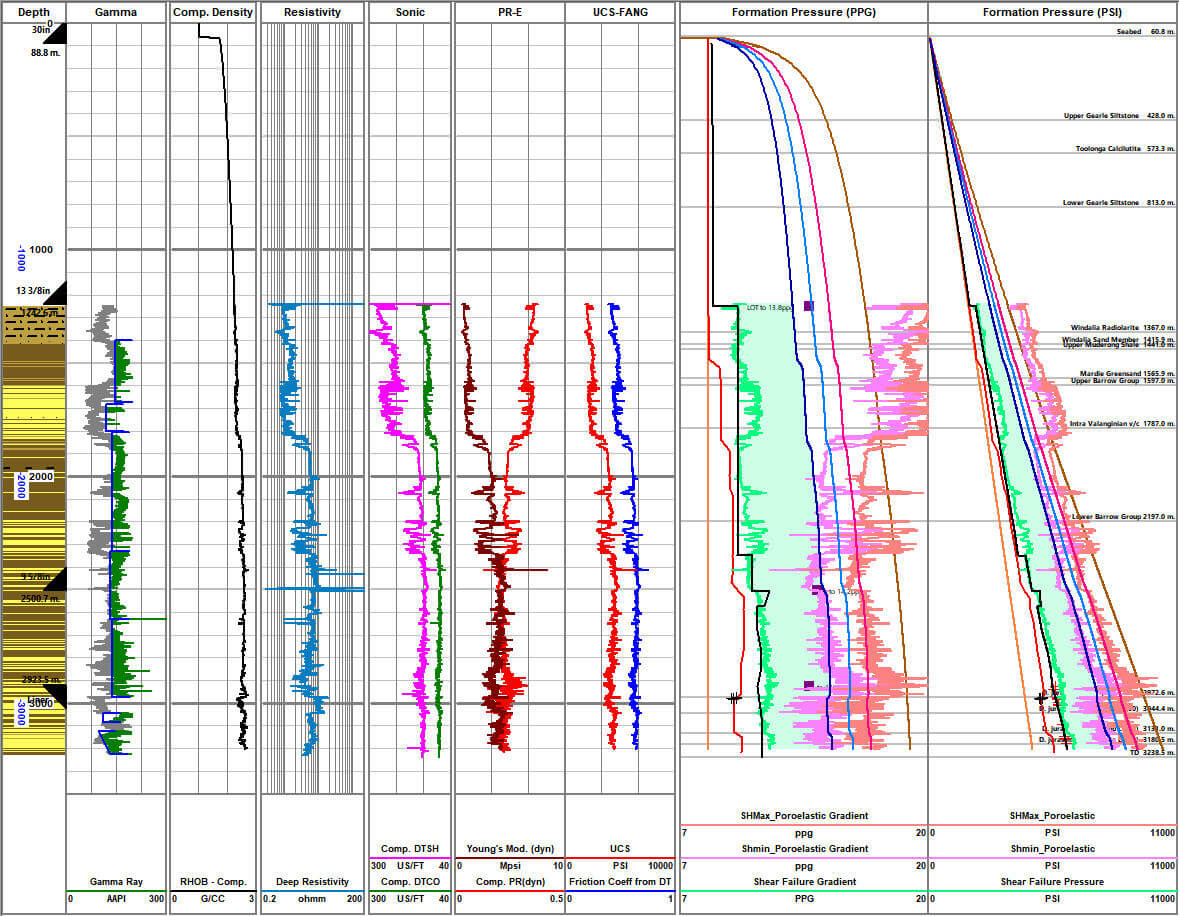
Task: Select the Young's Mod. (dyn) legend
Action: click(510, 848)
